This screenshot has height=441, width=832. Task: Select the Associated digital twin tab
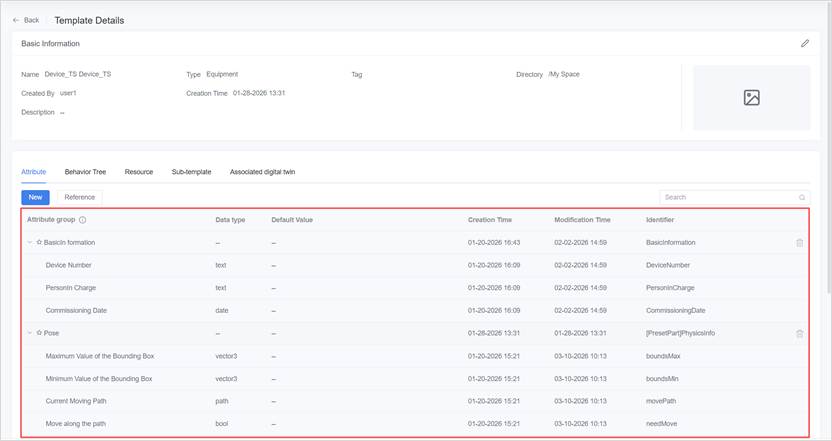(262, 172)
